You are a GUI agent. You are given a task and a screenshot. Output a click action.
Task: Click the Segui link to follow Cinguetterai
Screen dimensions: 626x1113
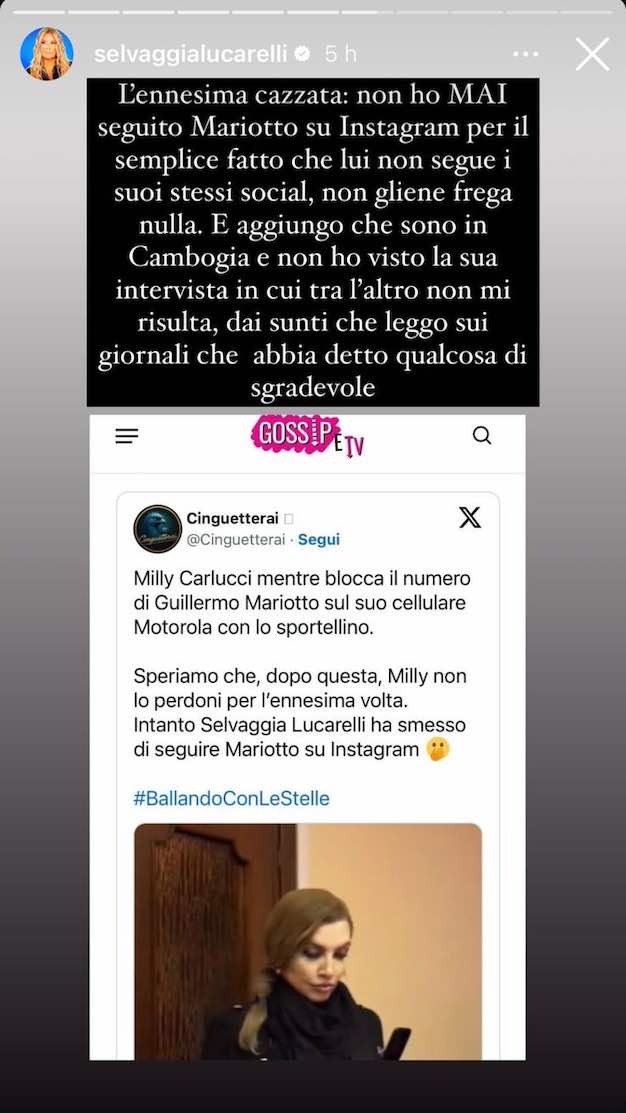(319, 539)
